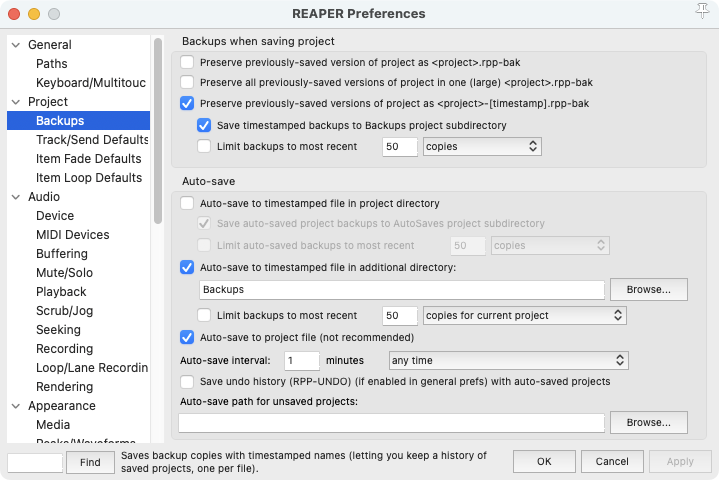Open the 'any time' auto-save dropdown
The width and height of the screenshot is (719, 480).
pyautogui.click(x=507, y=360)
